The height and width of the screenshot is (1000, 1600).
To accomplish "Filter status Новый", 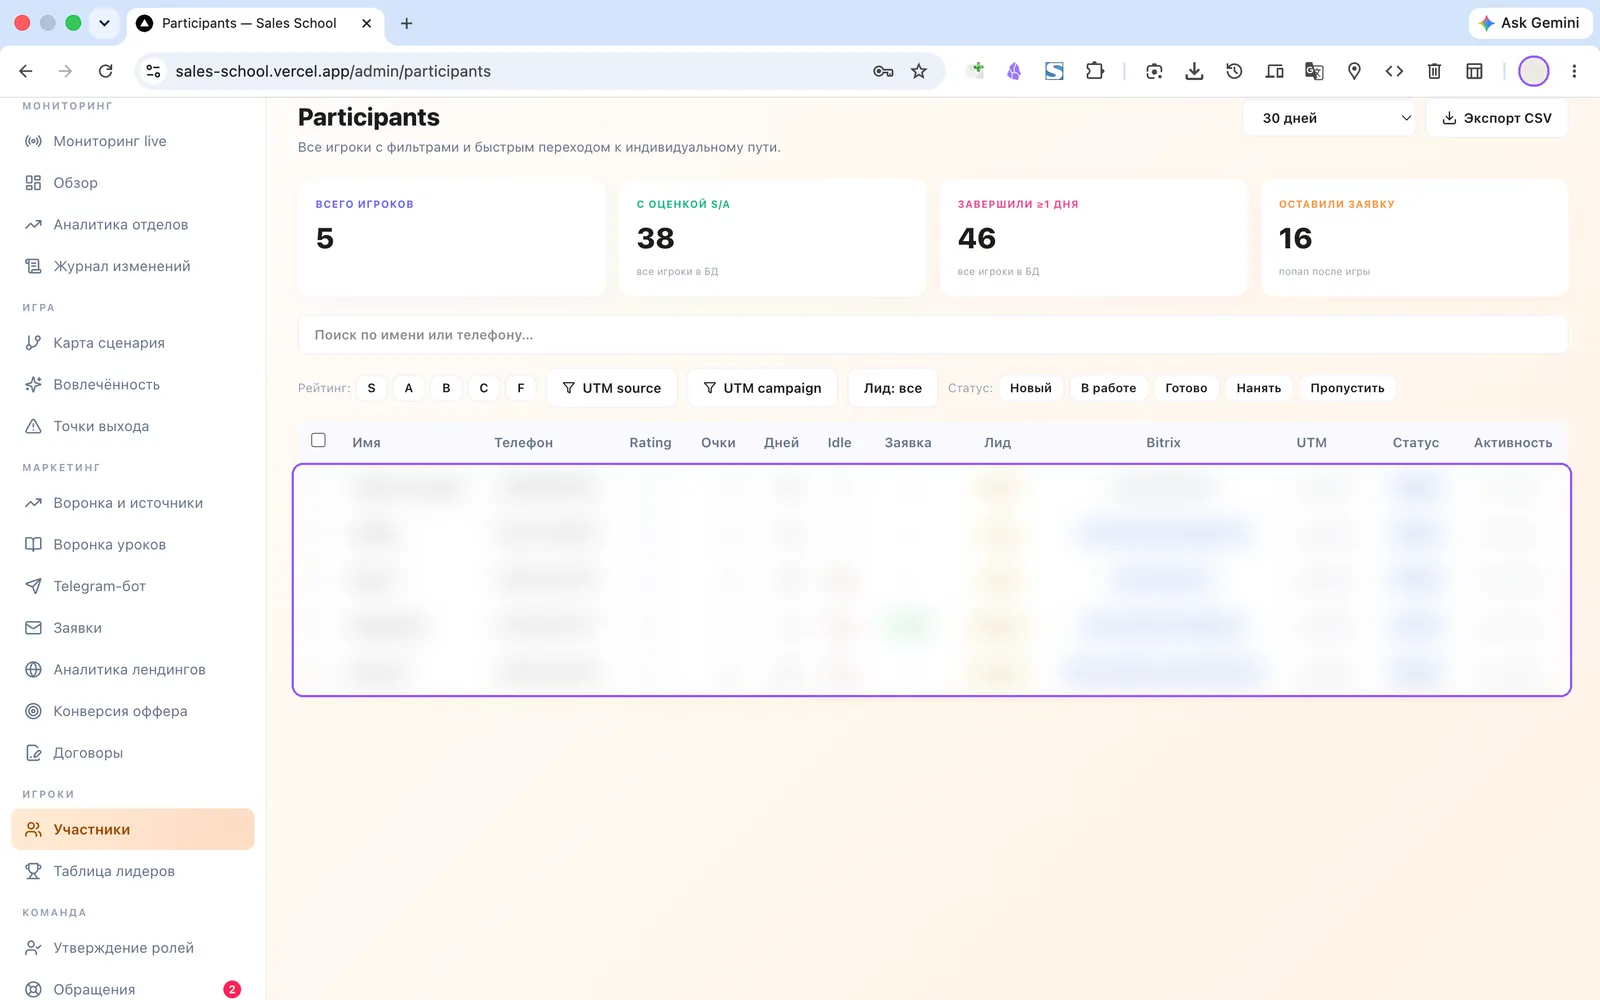I will pyautogui.click(x=1031, y=388).
